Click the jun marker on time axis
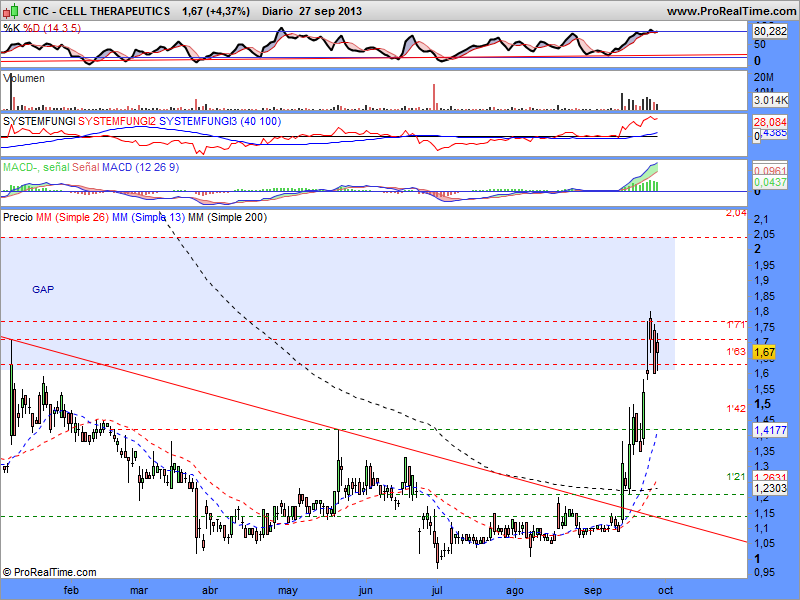Viewport: 800px width, 600px height. 365,591
